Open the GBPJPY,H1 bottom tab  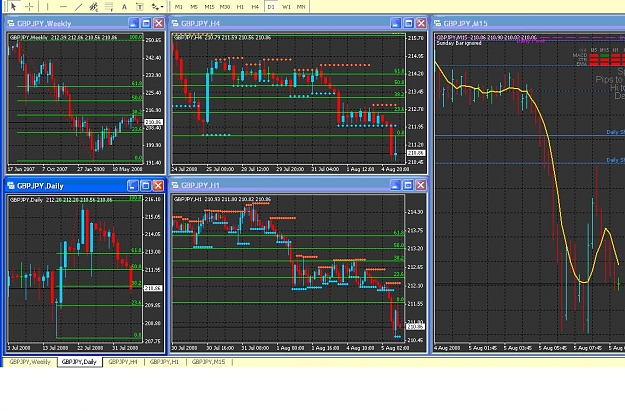tap(164, 362)
